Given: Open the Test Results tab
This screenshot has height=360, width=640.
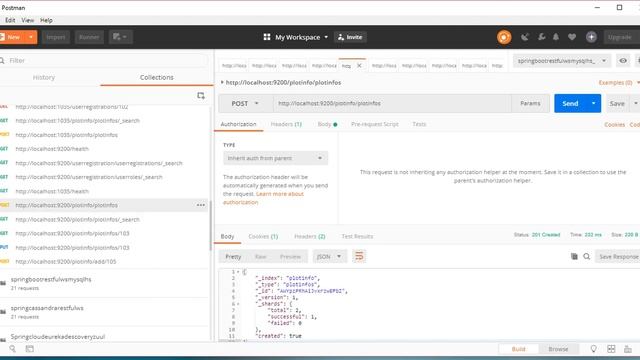Looking at the screenshot, I should pos(357,236).
